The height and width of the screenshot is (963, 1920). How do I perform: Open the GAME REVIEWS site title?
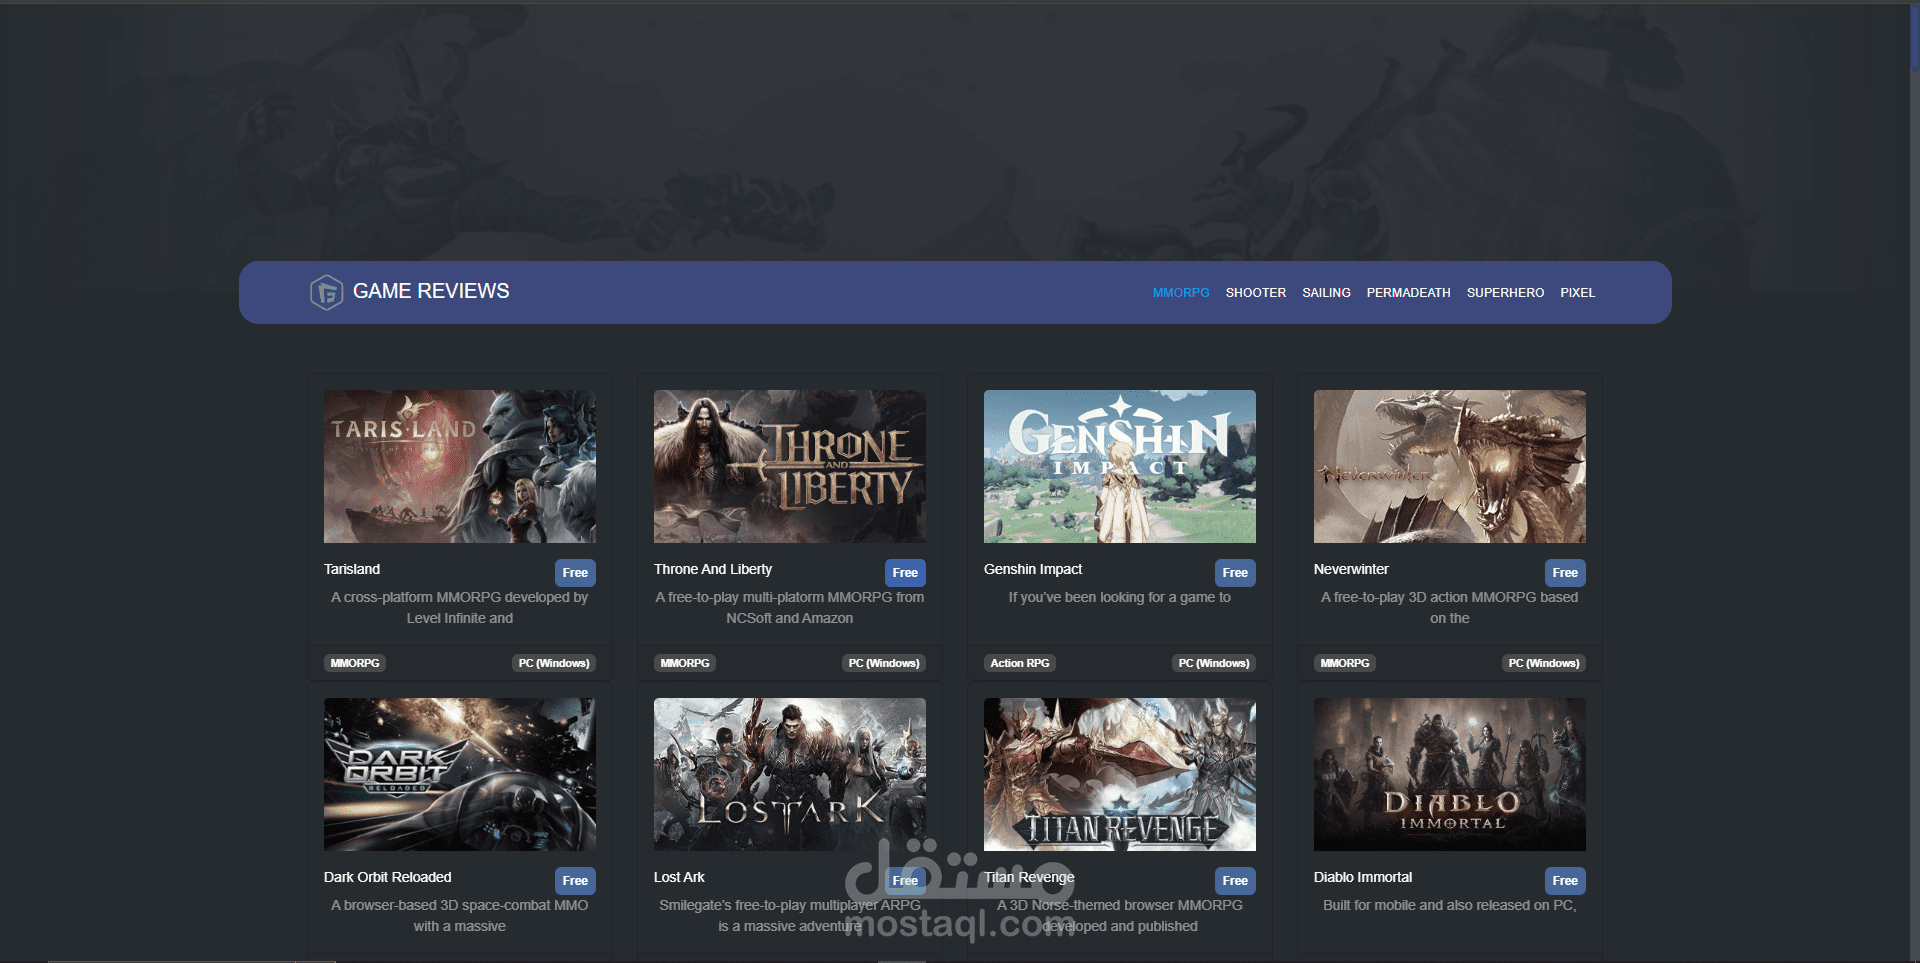(x=431, y=291)
